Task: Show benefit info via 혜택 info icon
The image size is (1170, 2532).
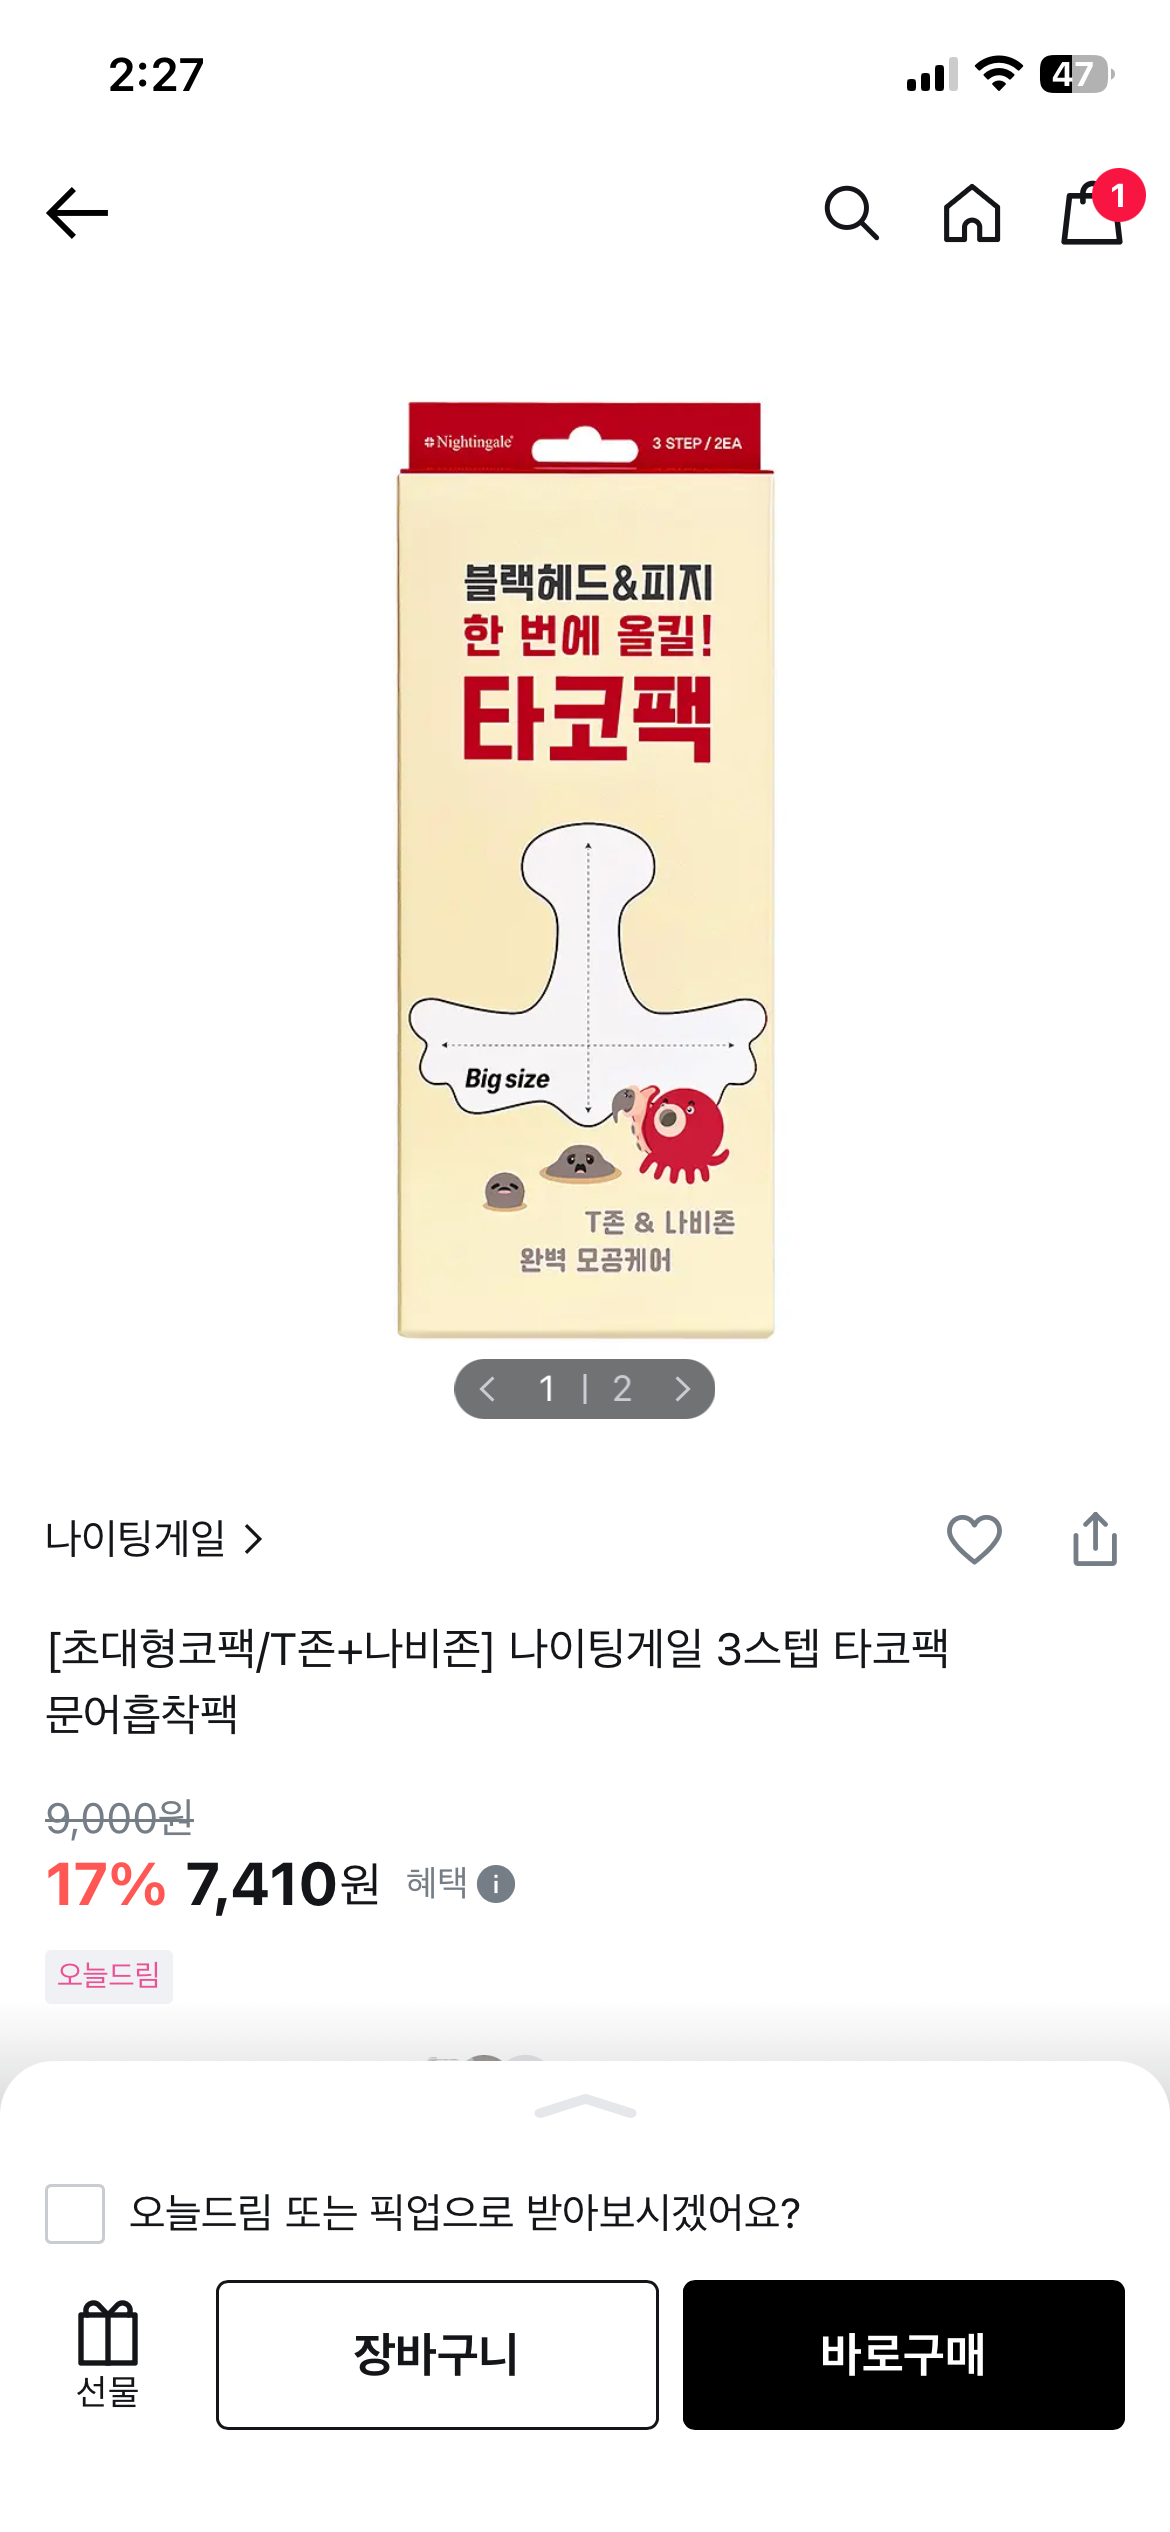Action: click(x=496, y=1884)
